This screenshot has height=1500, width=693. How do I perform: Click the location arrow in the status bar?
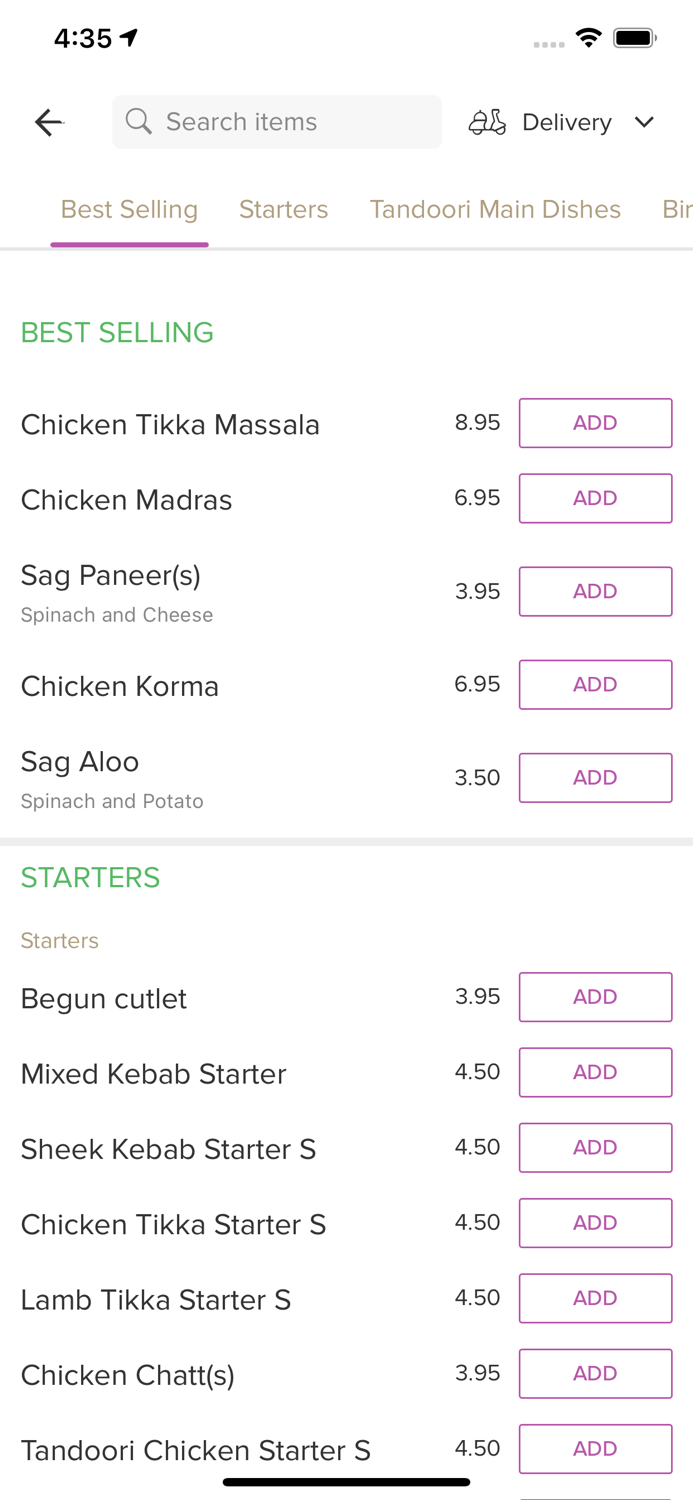128,36
